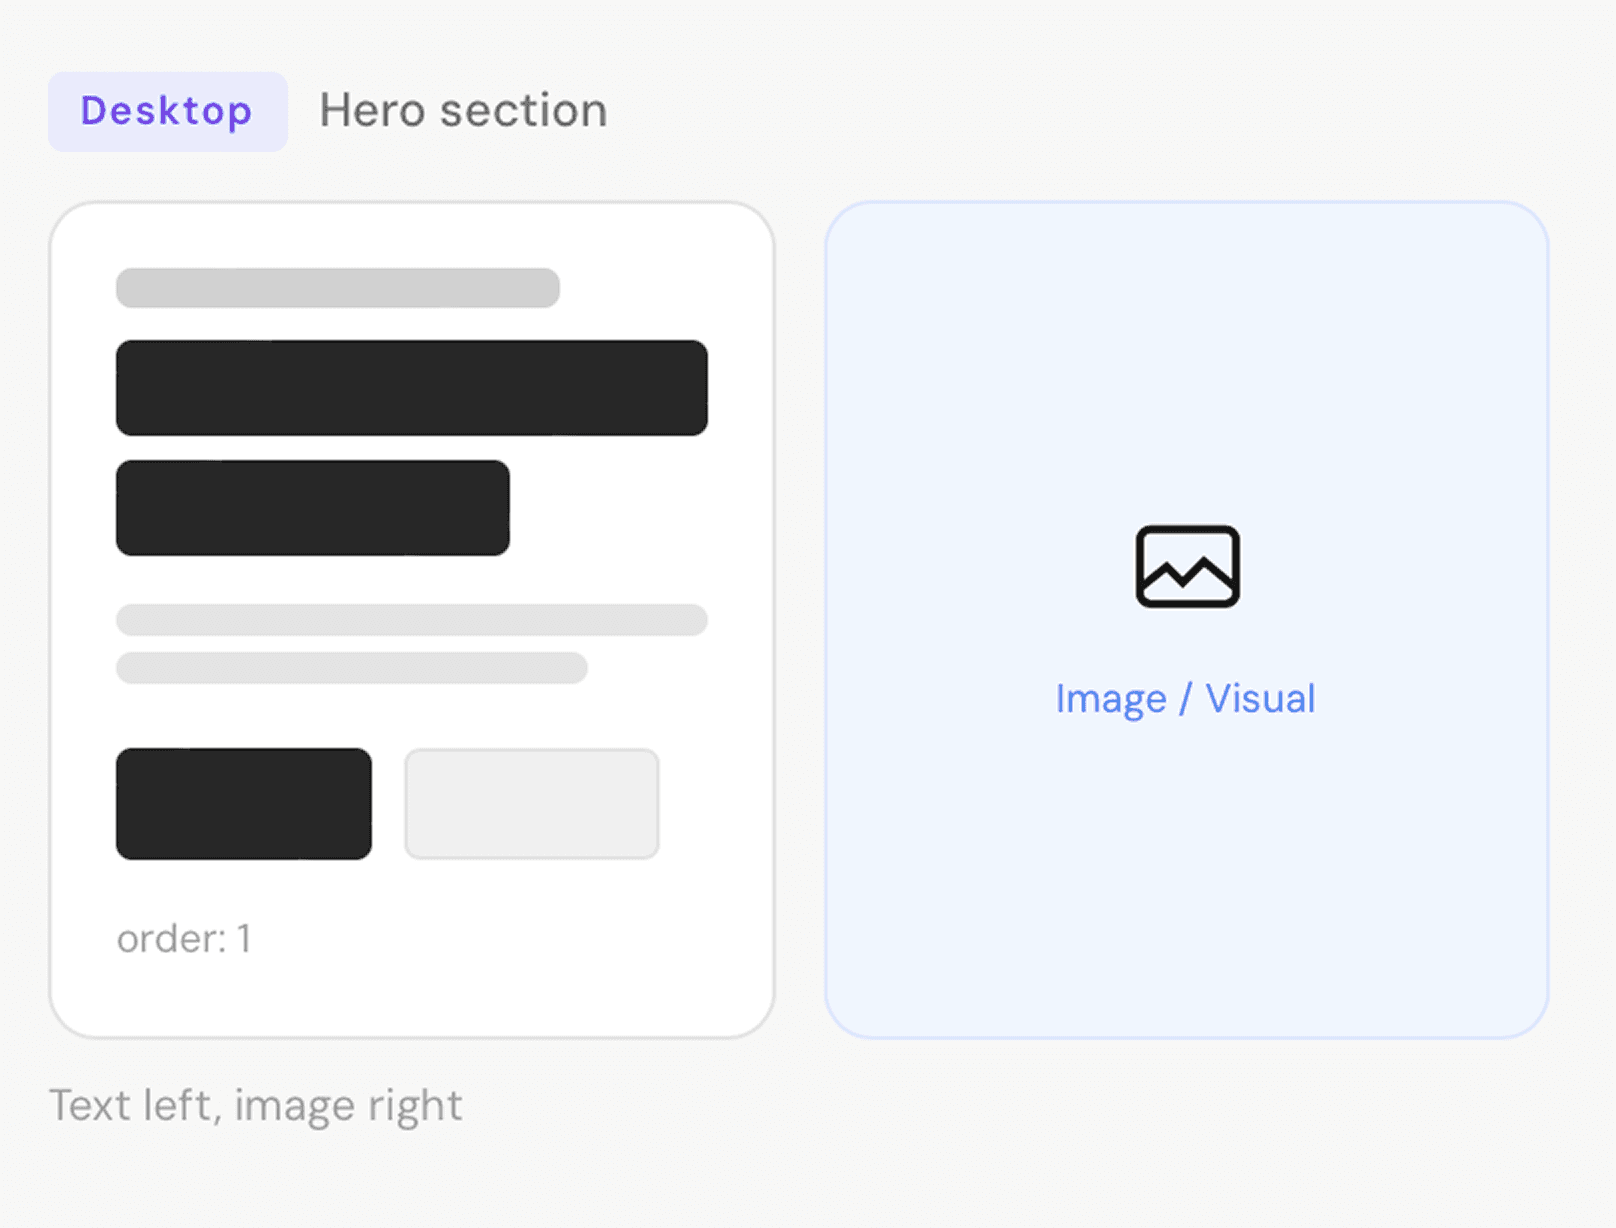Click the first dark headline bar
This screenshot has height=1228, width=1616.
[x=412, y=387]
